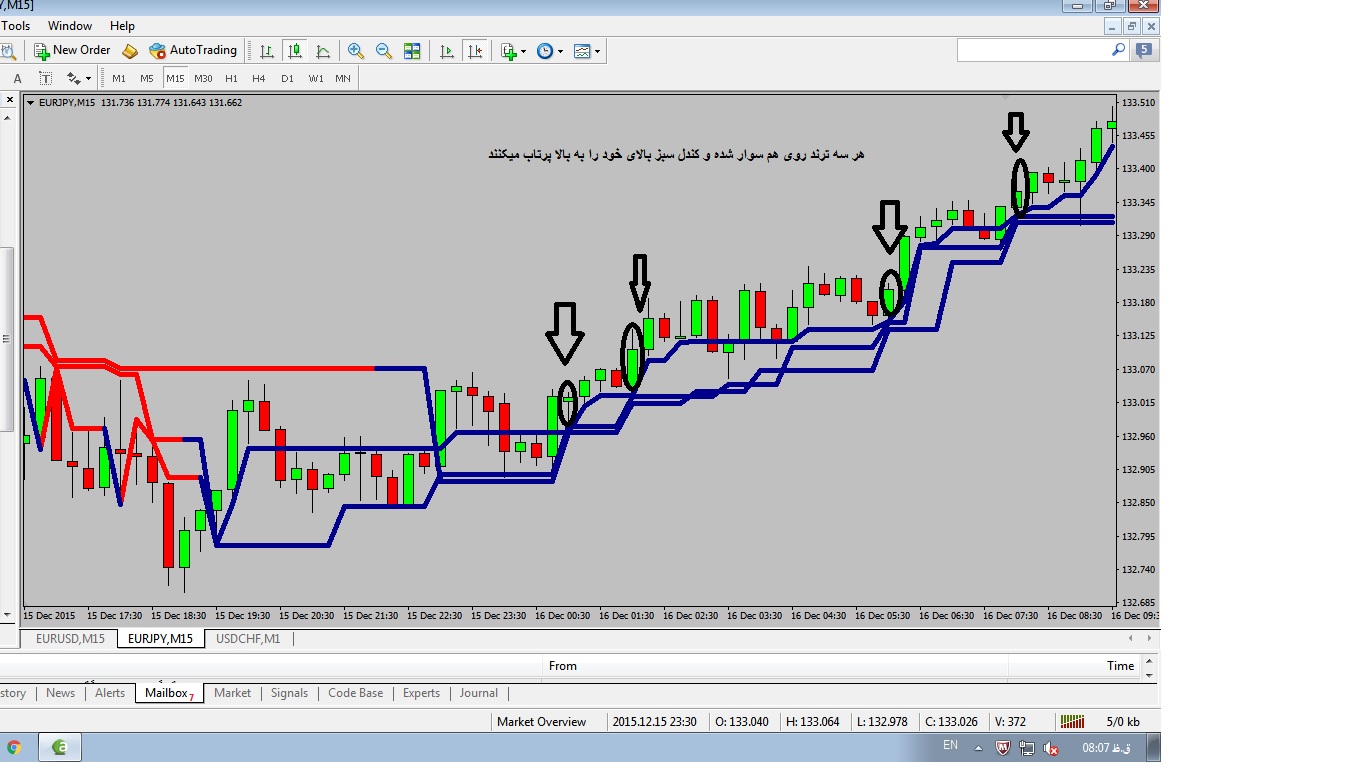Open the Market terminal tab
The height and width of the screenshot is (768, 1366).
tap(232, 693)
